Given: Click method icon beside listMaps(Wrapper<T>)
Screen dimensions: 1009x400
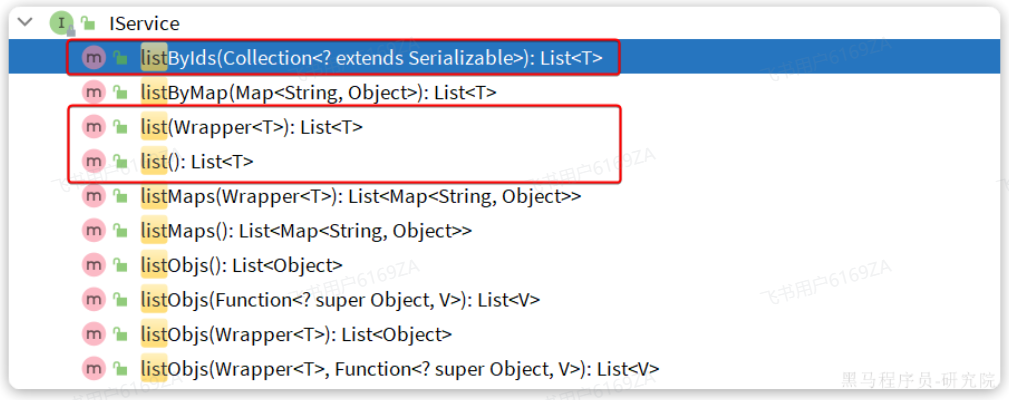Looking at the screenshot, I should (93, 196).
